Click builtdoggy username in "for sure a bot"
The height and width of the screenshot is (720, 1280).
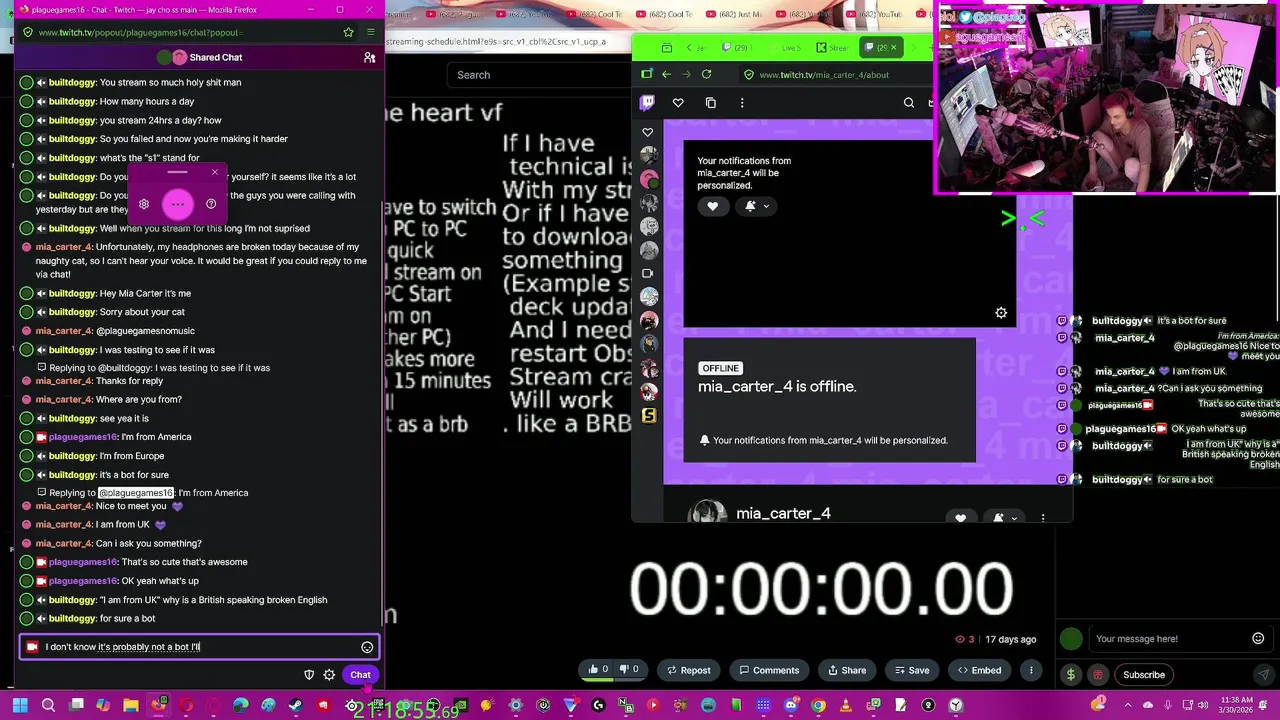[x=72, y=619]
